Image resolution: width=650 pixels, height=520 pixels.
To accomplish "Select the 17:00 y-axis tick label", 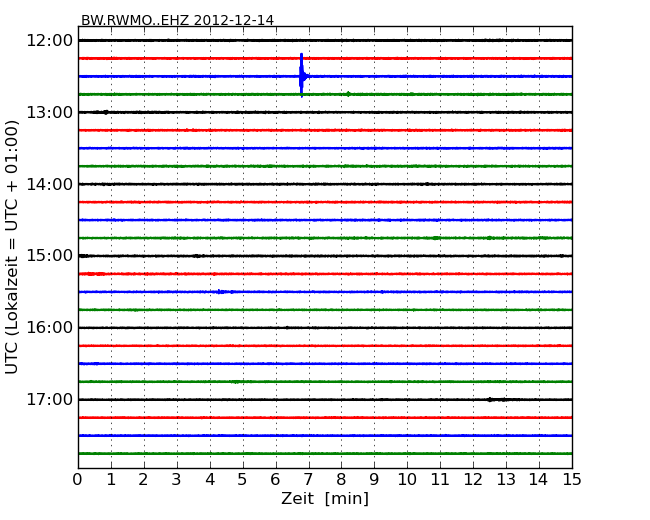I will (50, 399).
